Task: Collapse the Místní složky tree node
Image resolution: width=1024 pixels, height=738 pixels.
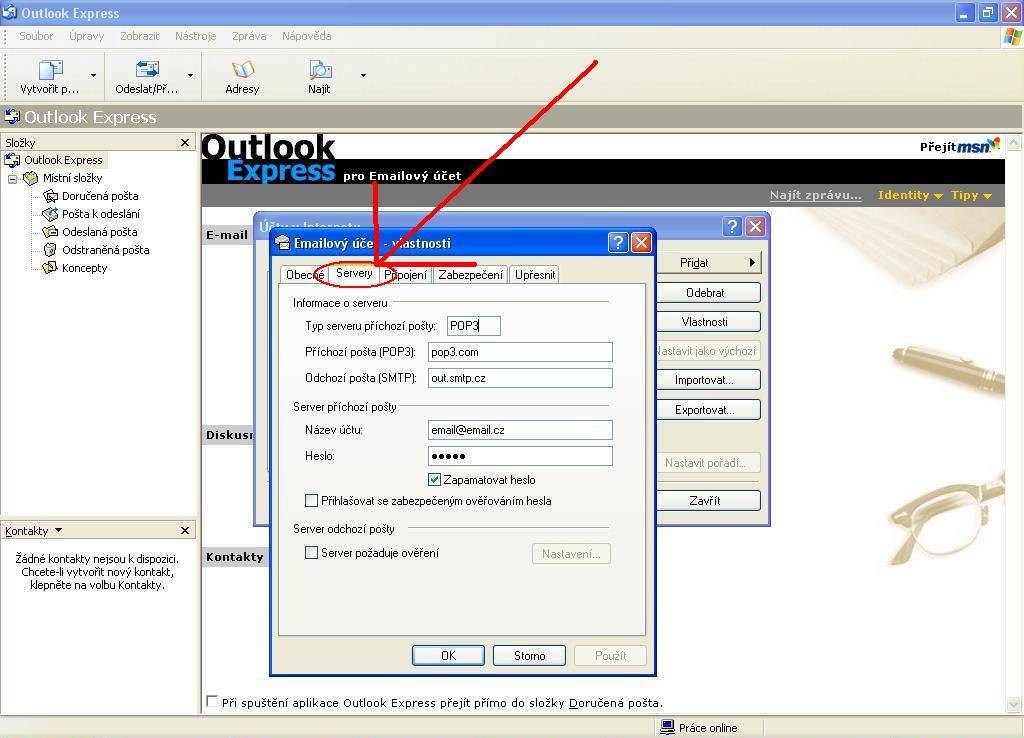Action: 12,178
